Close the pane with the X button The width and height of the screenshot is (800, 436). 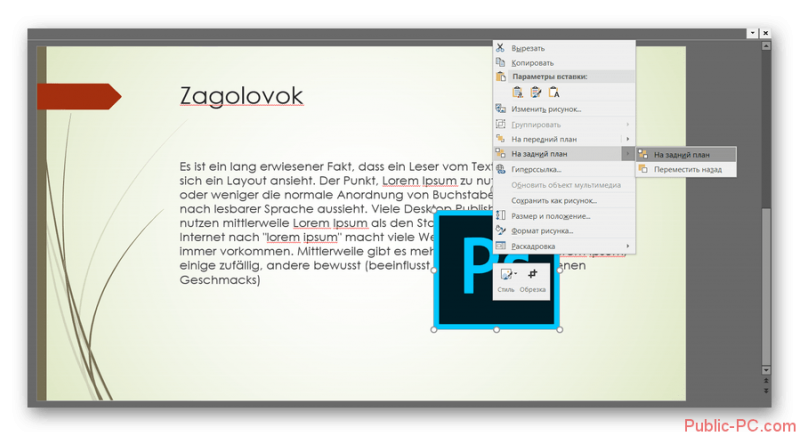[x=765, y=33]
